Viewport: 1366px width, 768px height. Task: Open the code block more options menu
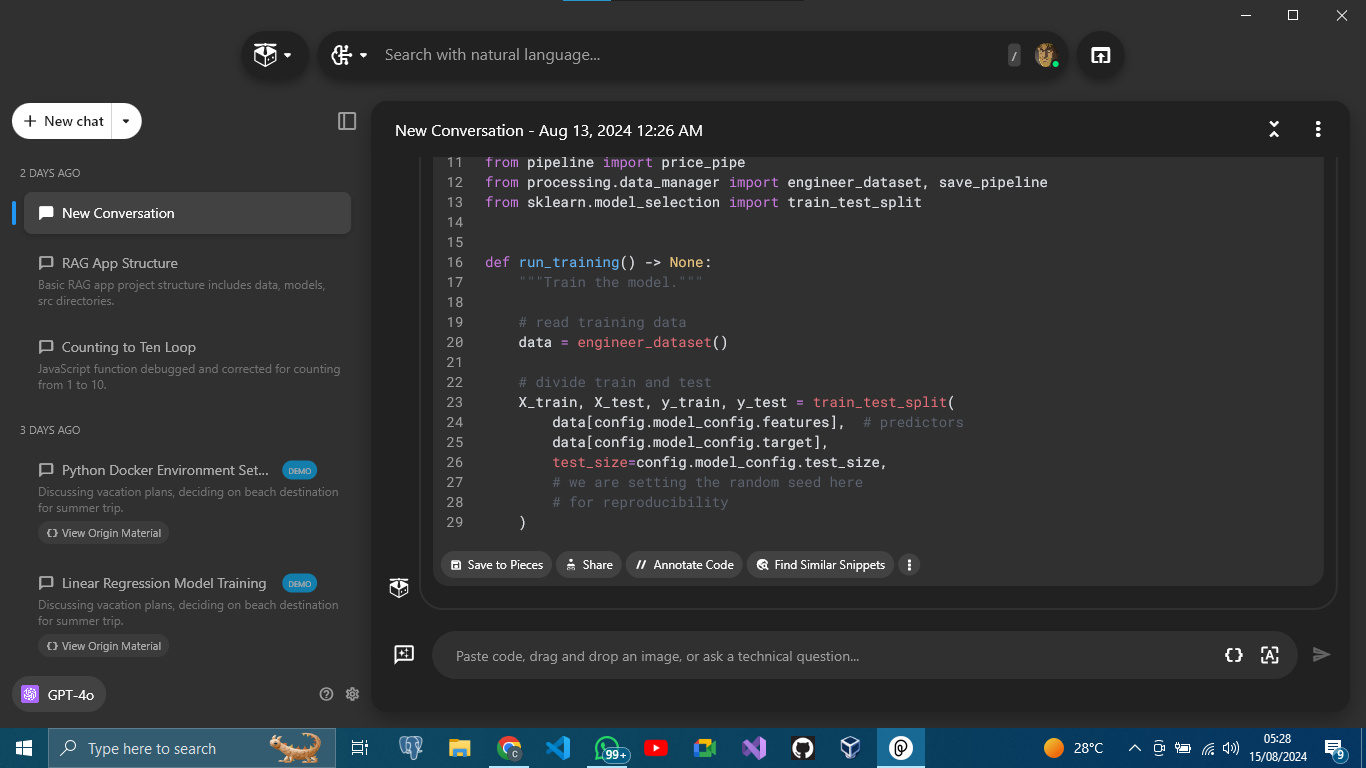tap(909, 565)
